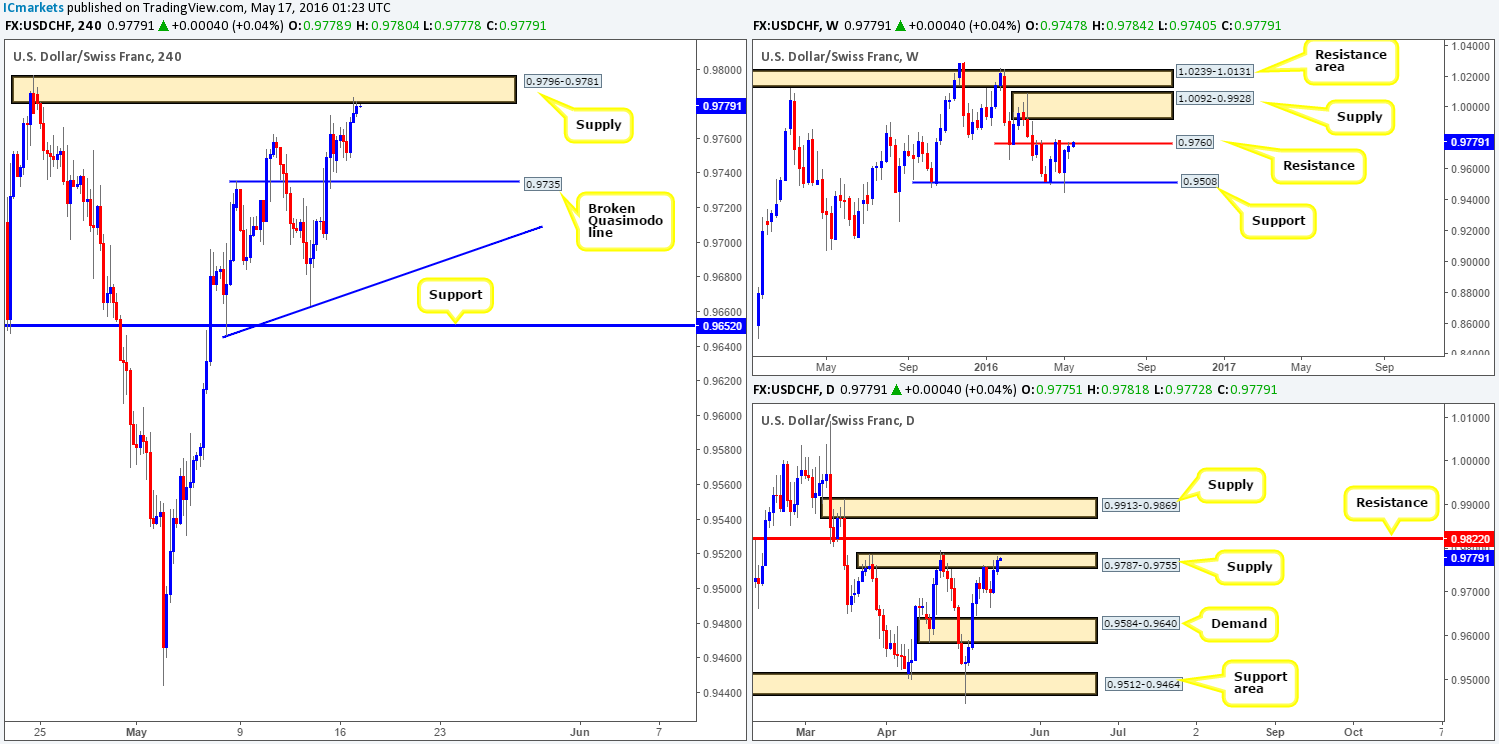Screen dimensions: 1499x744
Task: Click 0.9787-0.9755 supply label on daily chart
Action: (1140, 566)
